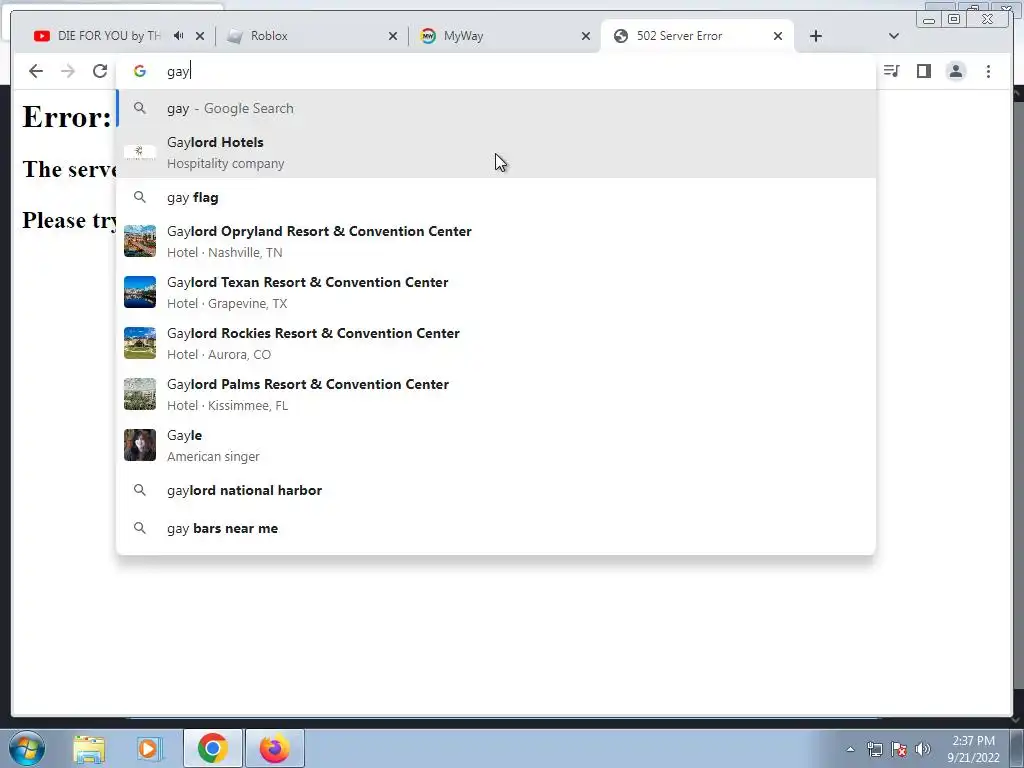The width and height of the screenshot is (1024, 768).
Task: Select Gaylord Texan Resort suggestion
Action: 496,292
